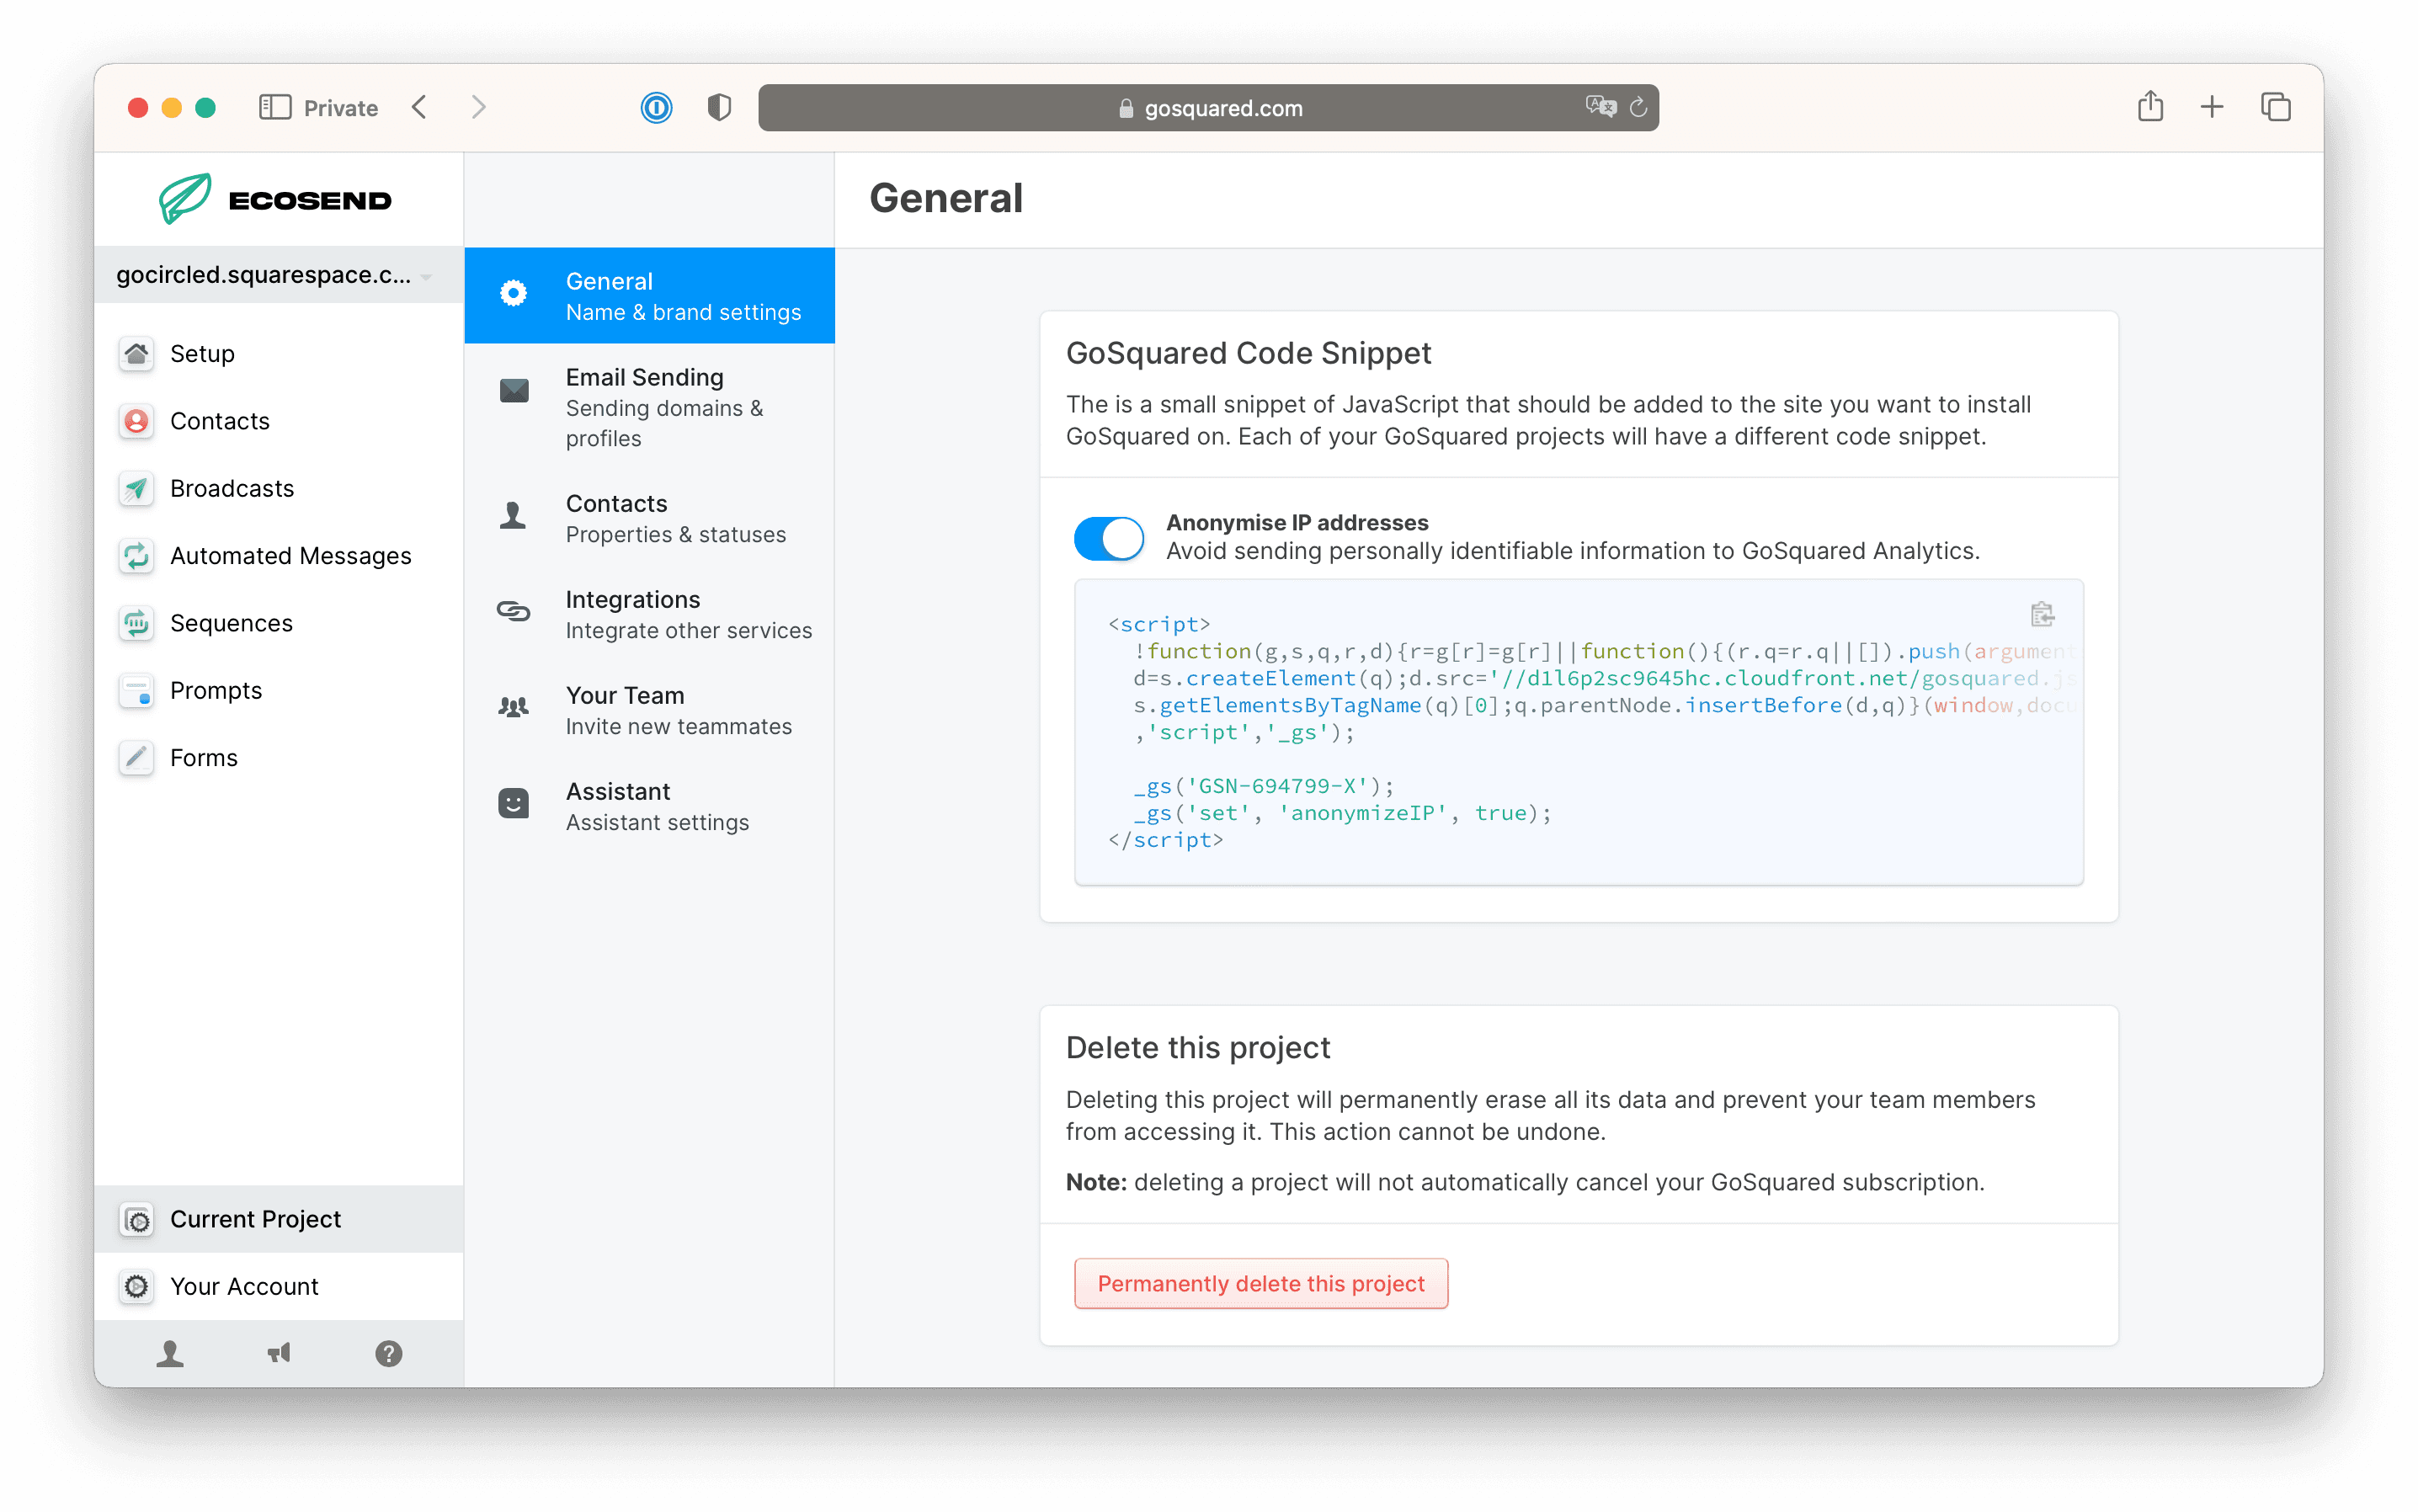
Task: Click Permanently delete this project button
Action: 1260,1283
